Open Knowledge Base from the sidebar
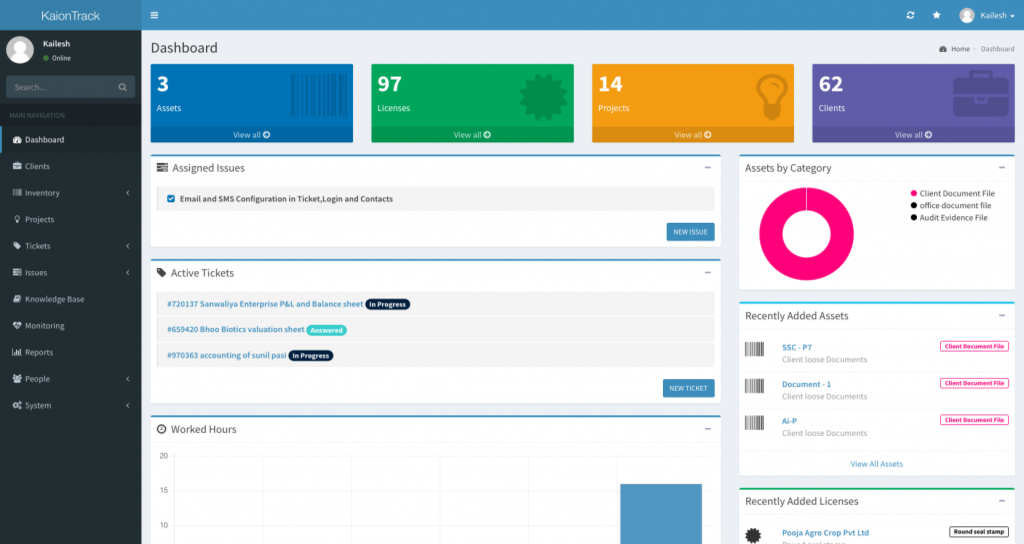The height and width of the screenshot is (544, 1024). tap(54, 299)
